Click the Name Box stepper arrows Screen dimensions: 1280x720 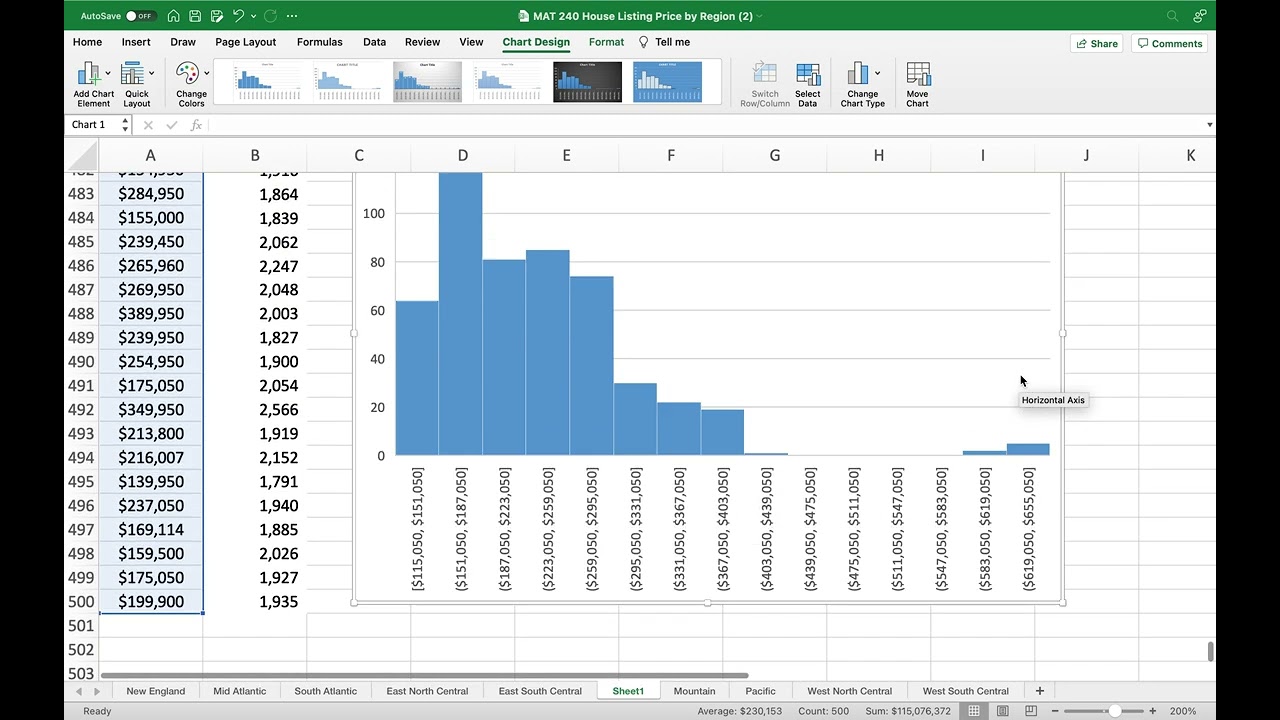pyautogui.click(x=125, y=125)
